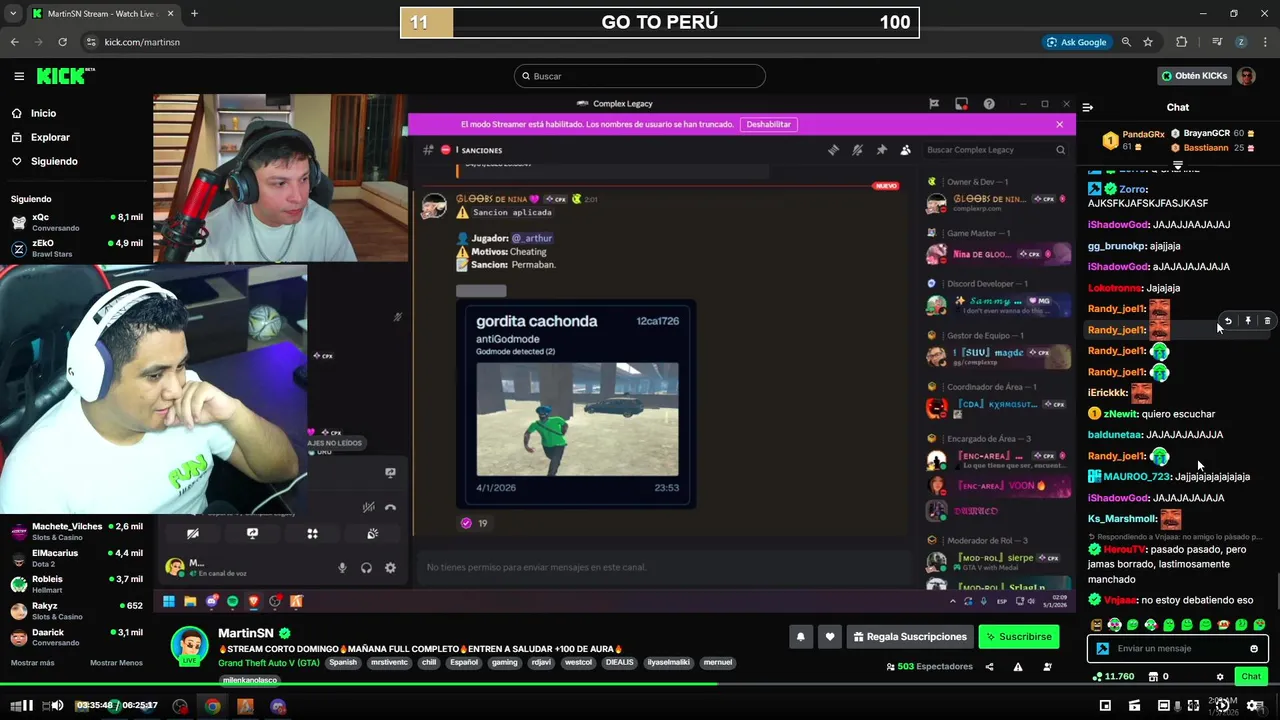Open a new Chrome tab
1280x720 pixels.
pos(194,14)
